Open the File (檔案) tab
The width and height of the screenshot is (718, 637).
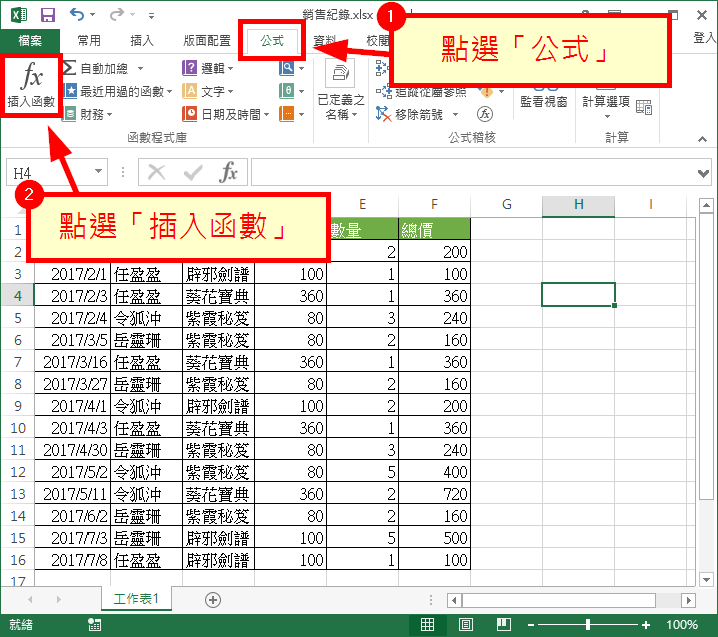(30, 41)
